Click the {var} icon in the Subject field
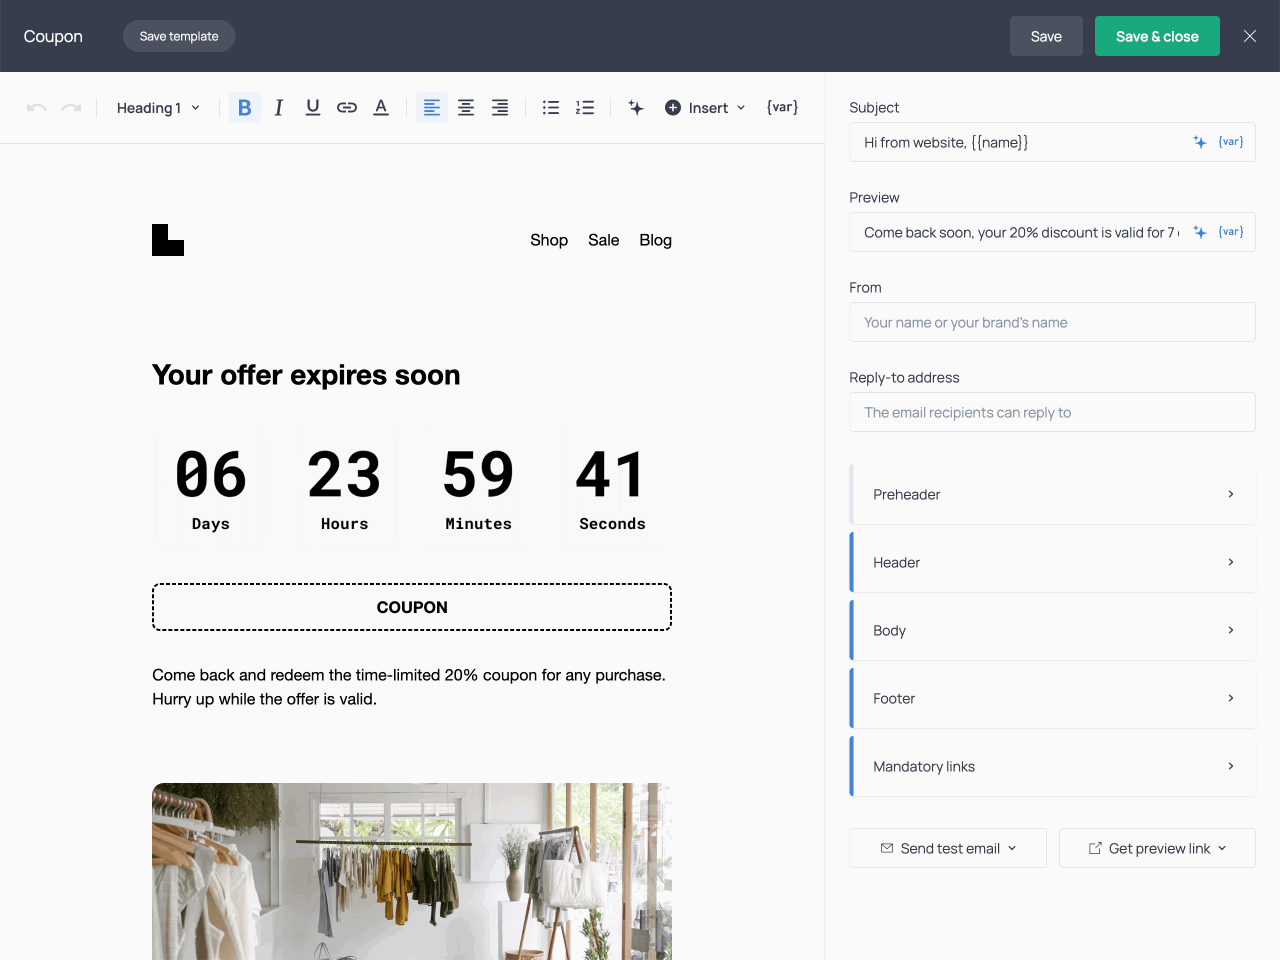This screenshot has width=1280, height=960. pyautogui.click(x=1230, y=141)
